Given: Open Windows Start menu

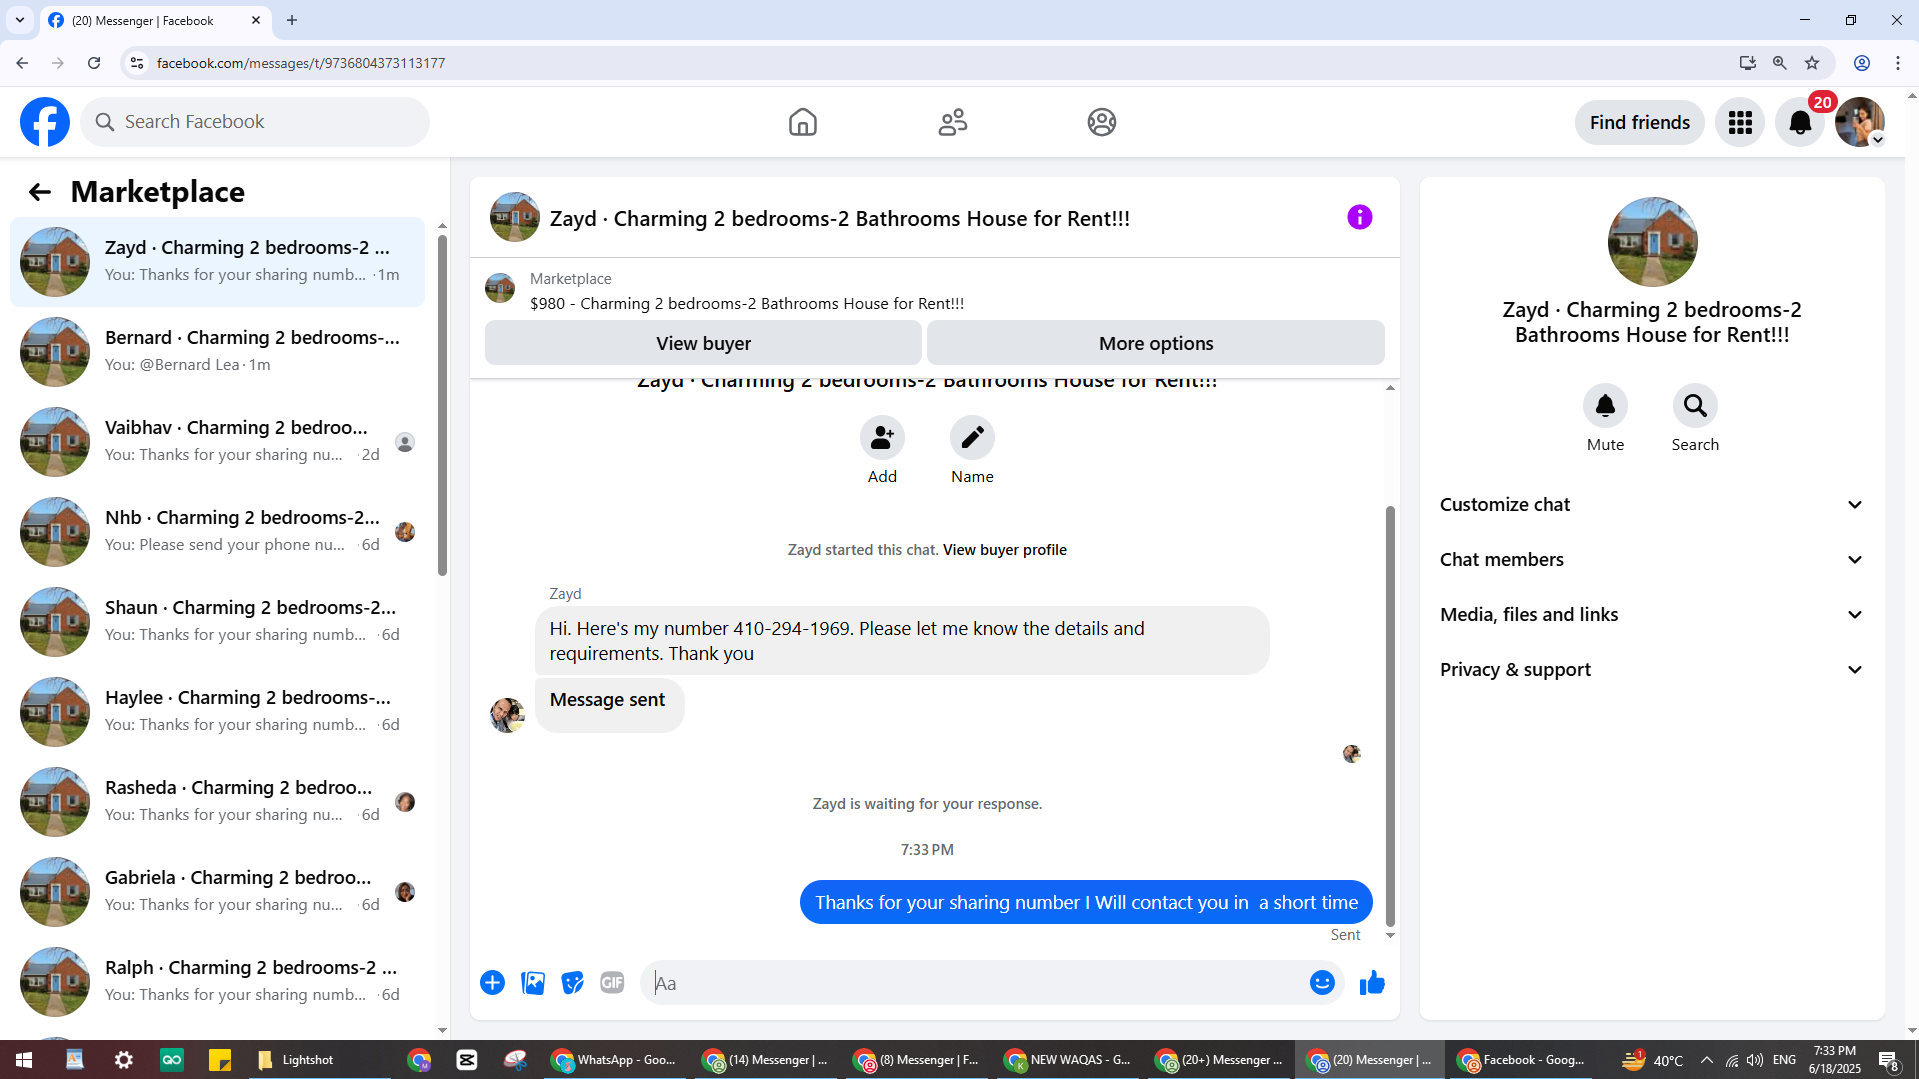Looking at the screenshot, I should click(x=24, y=1060).
